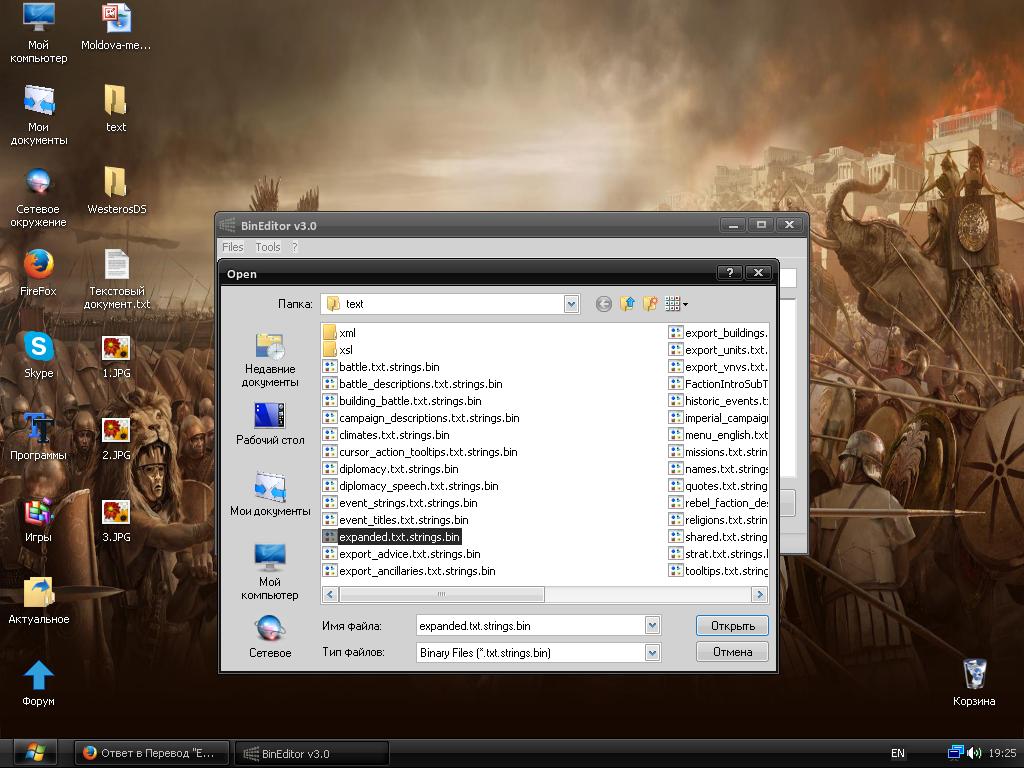Select Недавние документы in places bar
This screenshot has height=769, width=1024.
point(269,360)
